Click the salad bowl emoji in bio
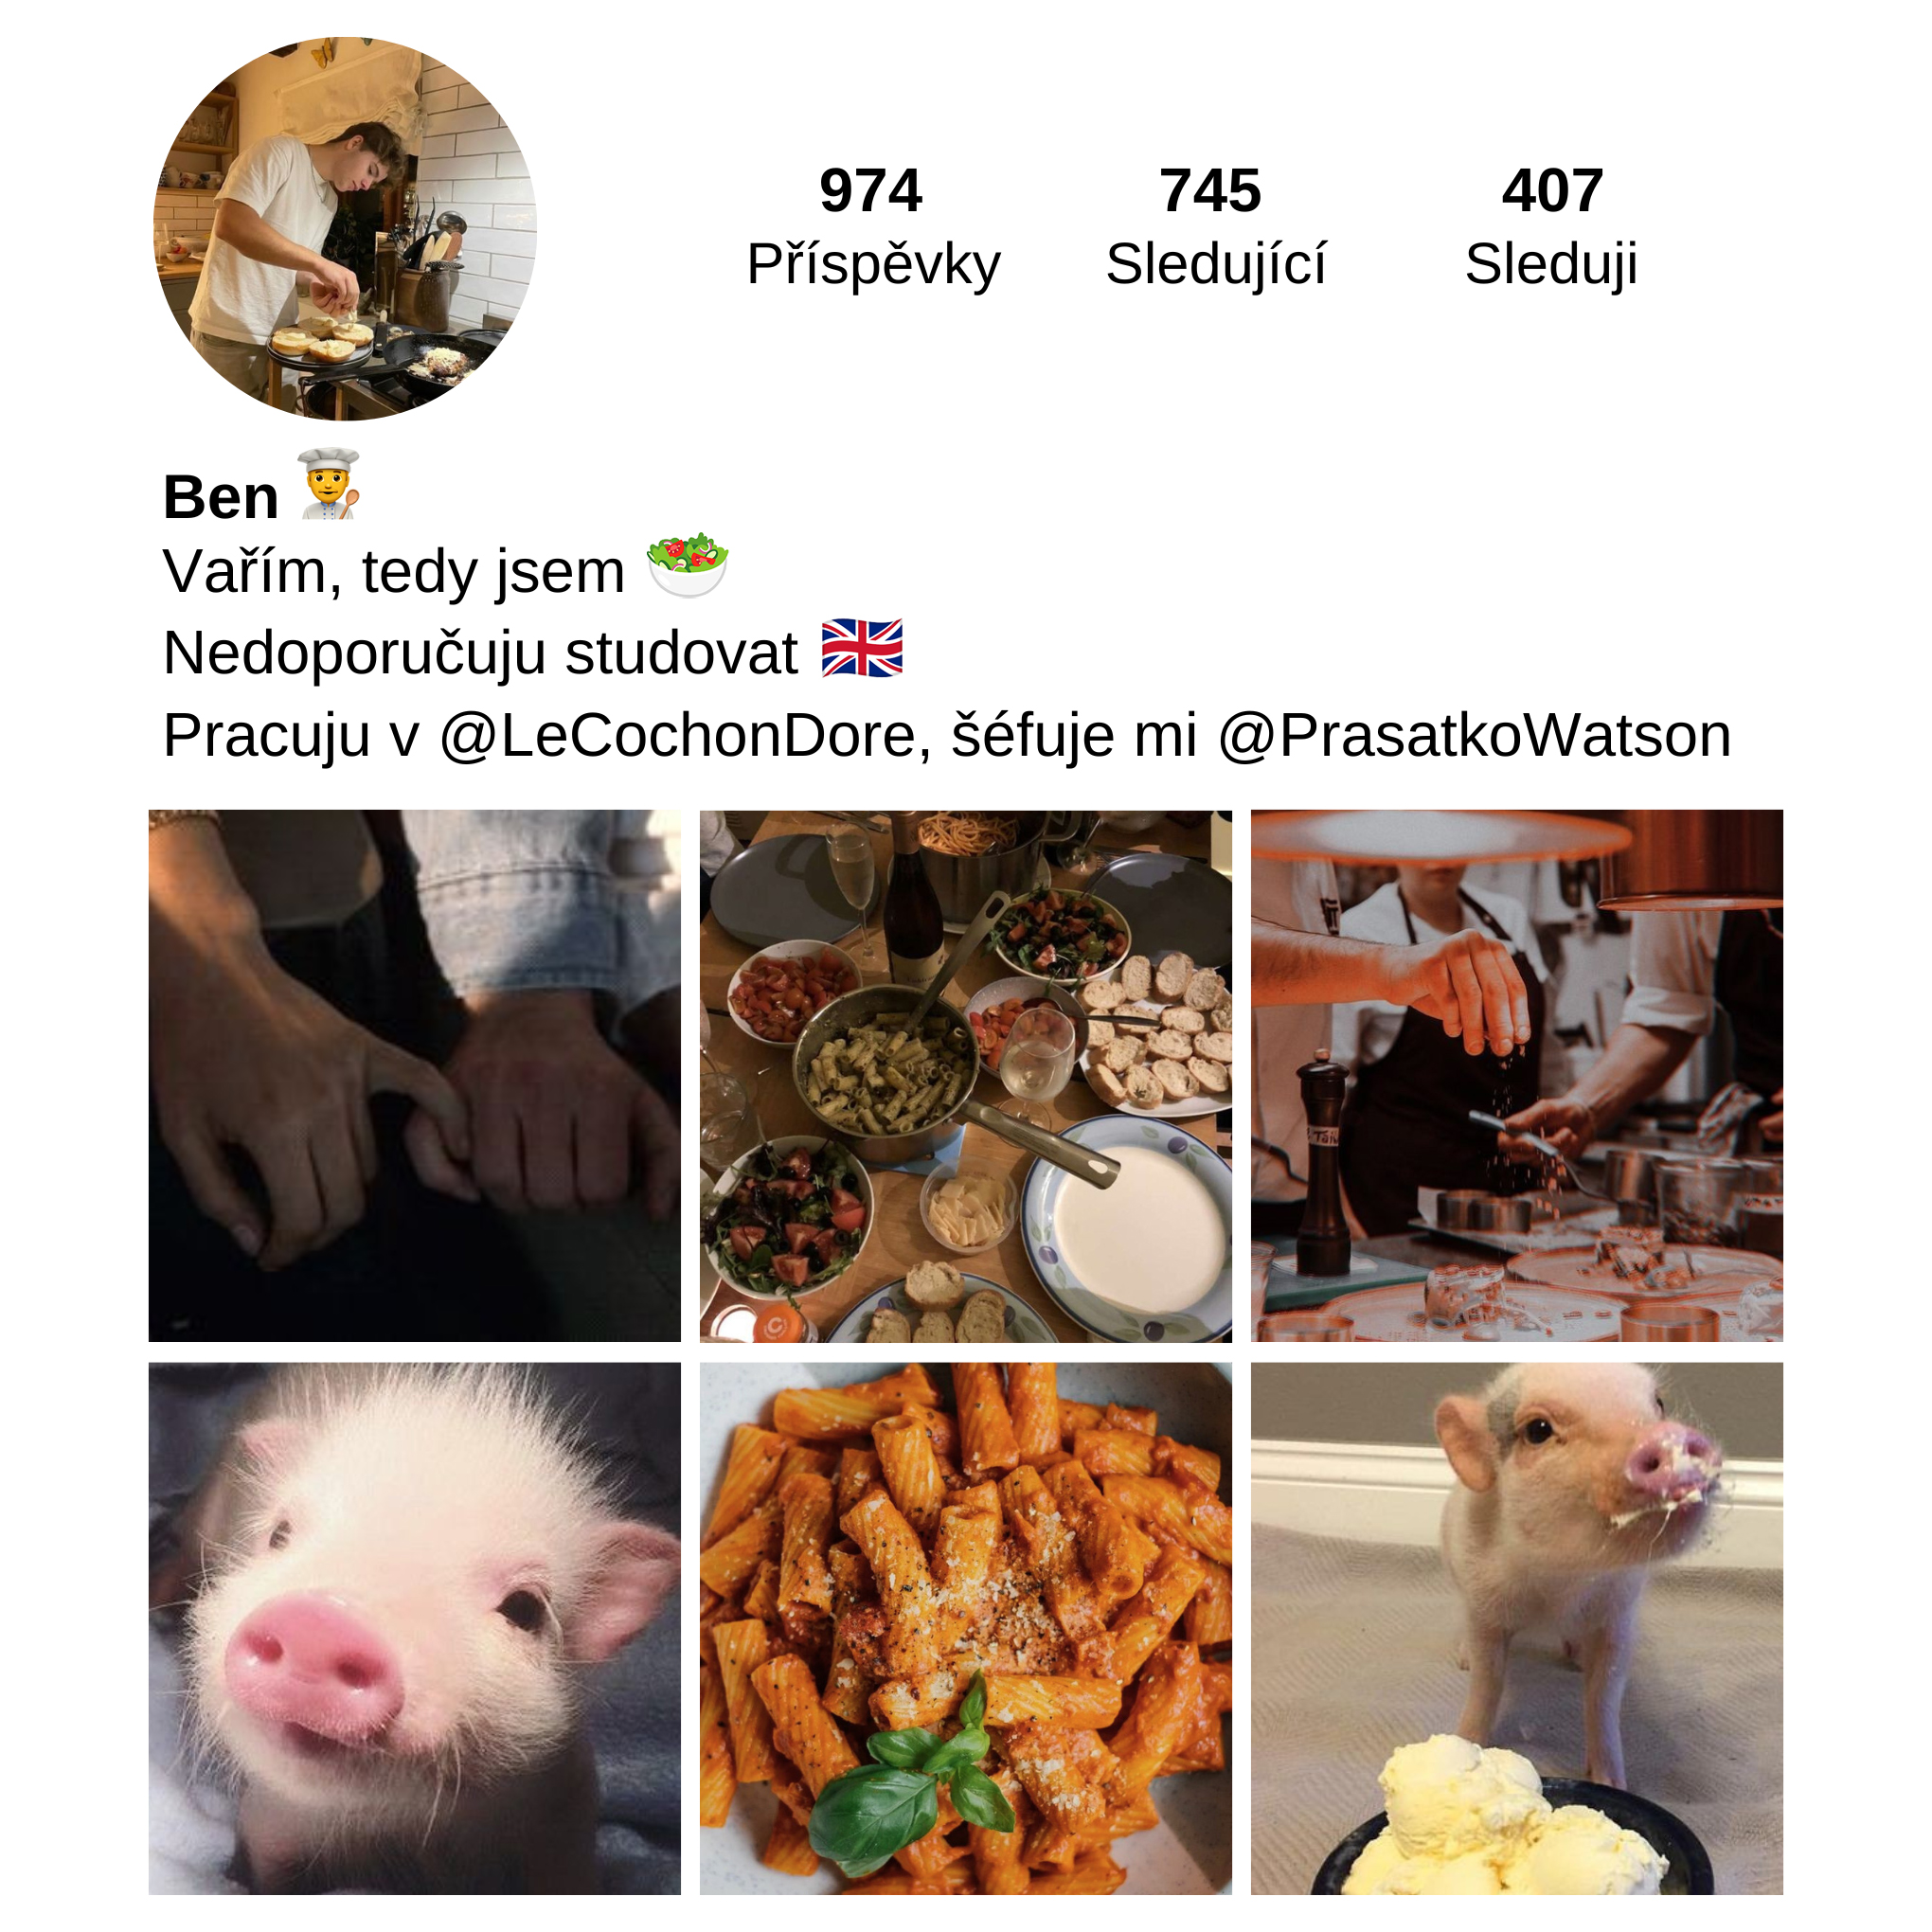Image resolution: width=1932 pixels, height=1932 pixels. click(x=688, y=565)
